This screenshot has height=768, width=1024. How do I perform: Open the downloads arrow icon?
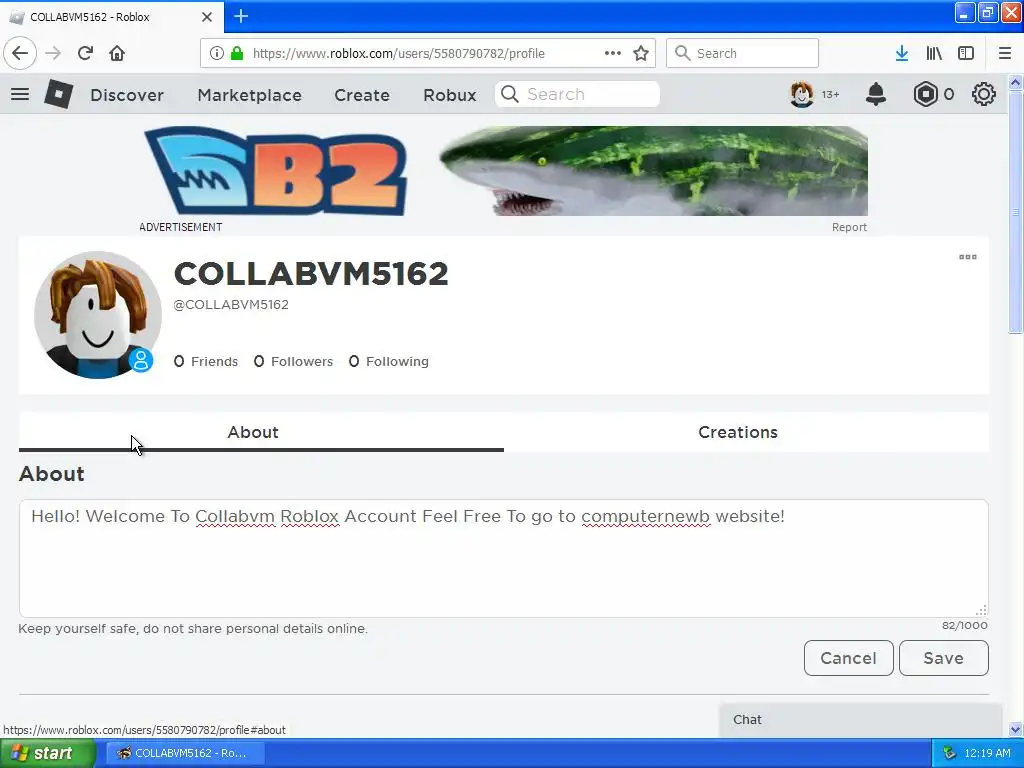pos(902,53)
